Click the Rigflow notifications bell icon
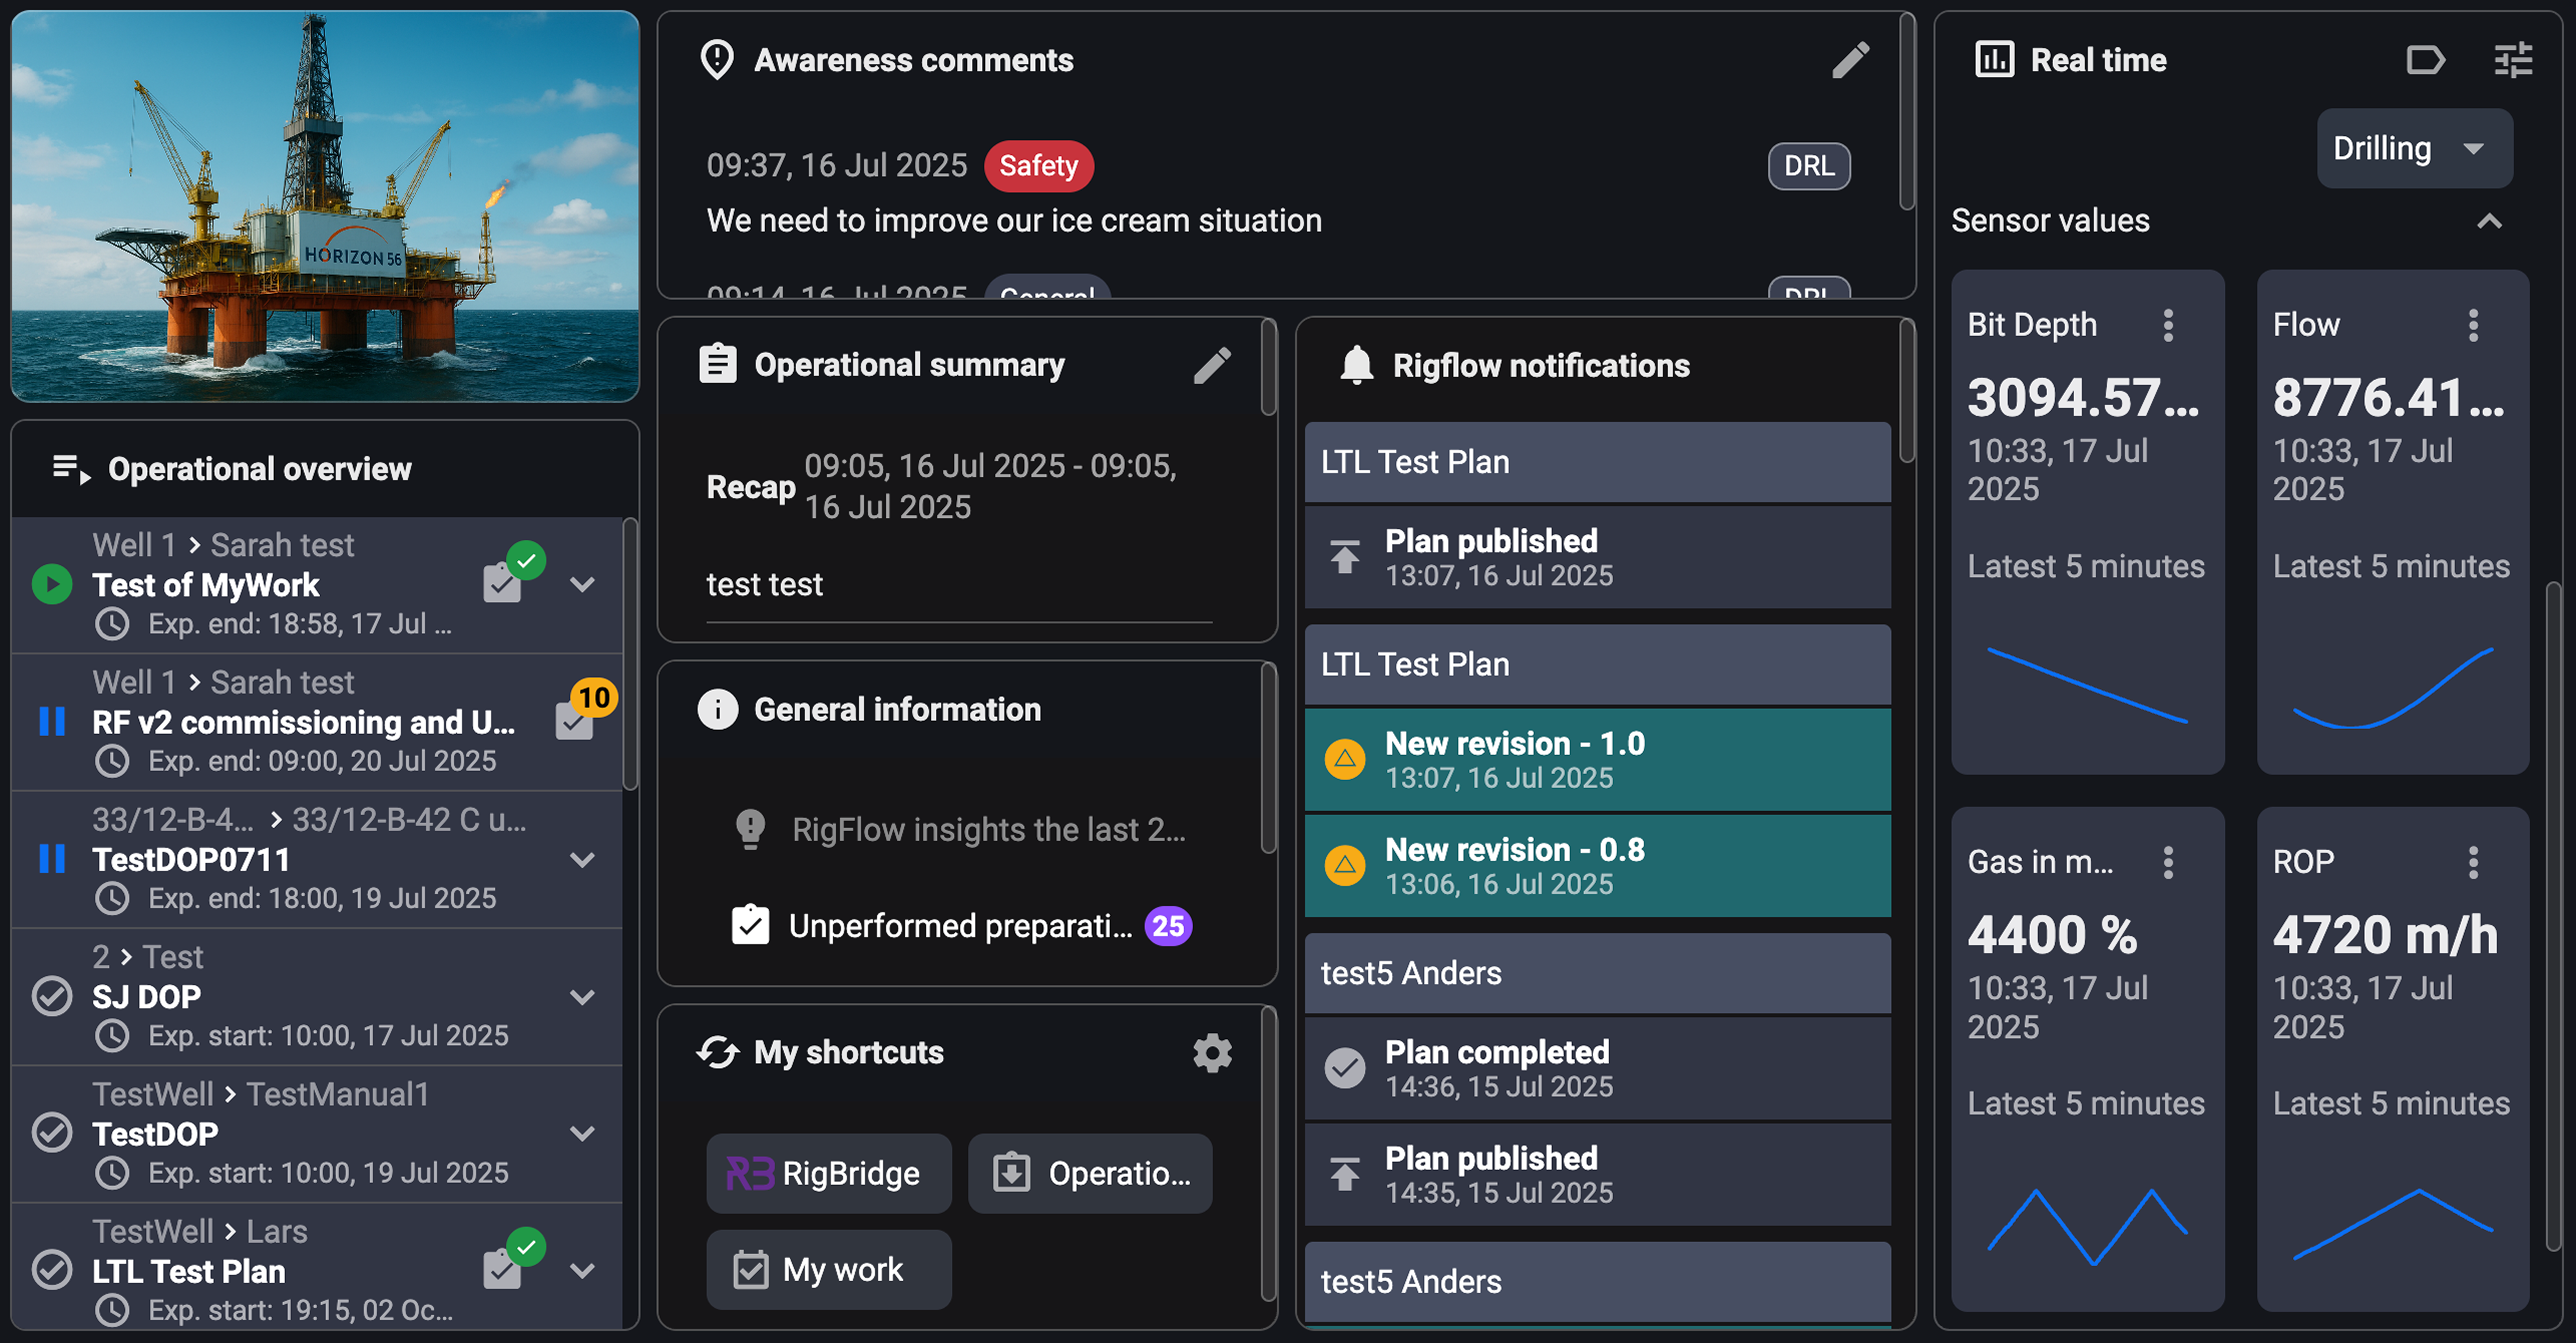 tap(1356, 365)
